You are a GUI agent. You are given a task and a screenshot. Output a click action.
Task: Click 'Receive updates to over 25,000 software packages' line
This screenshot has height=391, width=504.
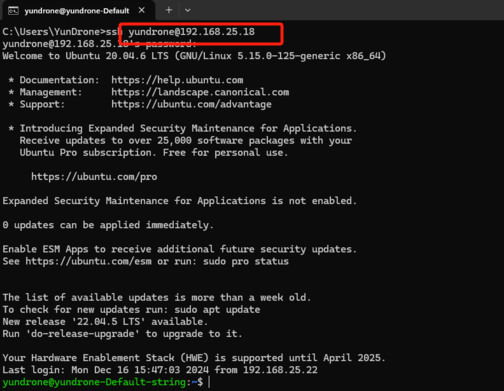186,141
